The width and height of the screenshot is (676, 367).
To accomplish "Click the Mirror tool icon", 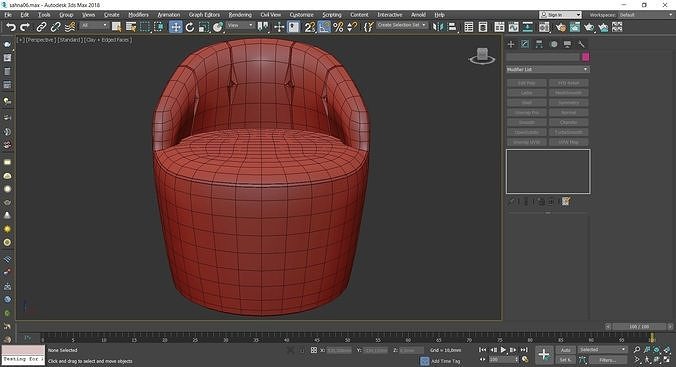I will [x=438, y=27].
